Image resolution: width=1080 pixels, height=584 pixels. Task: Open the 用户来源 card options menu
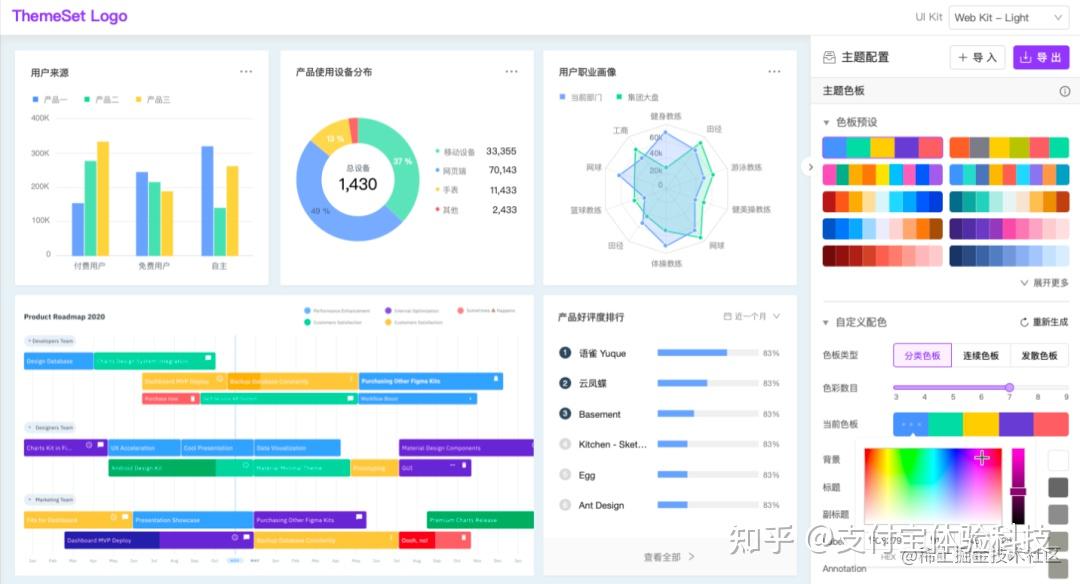245,71
